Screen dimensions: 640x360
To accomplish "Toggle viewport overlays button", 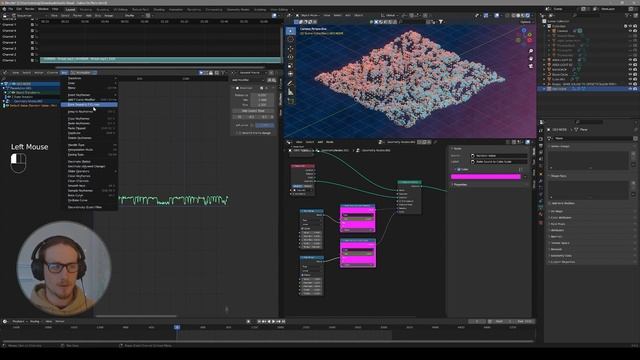I will (x=496, y=16).
